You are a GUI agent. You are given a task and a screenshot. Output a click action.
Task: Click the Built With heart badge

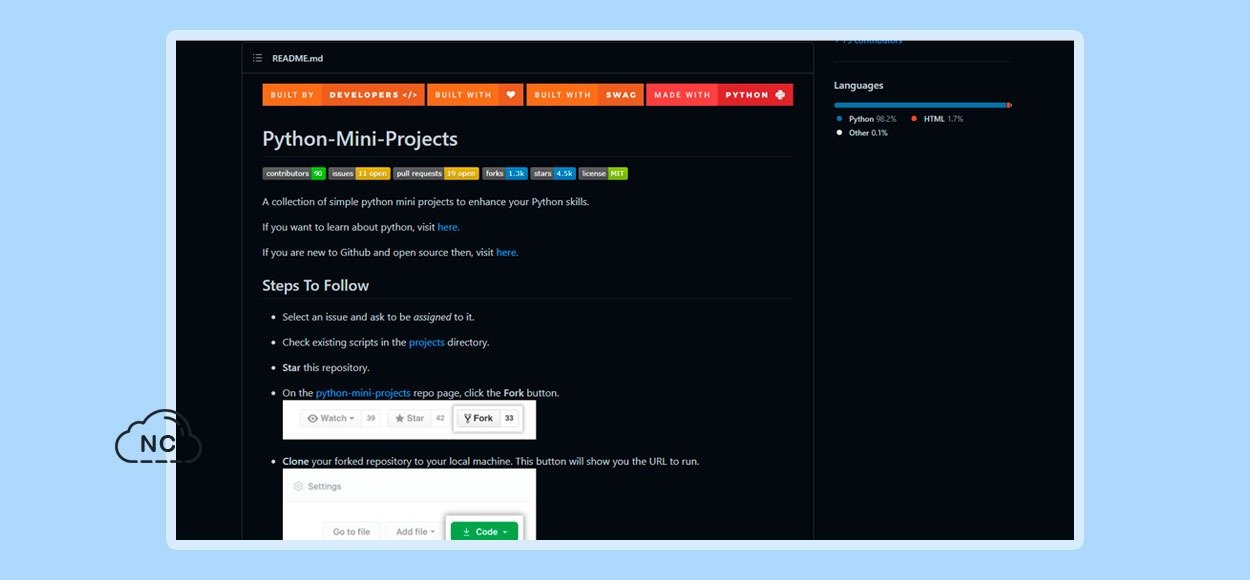475,95
